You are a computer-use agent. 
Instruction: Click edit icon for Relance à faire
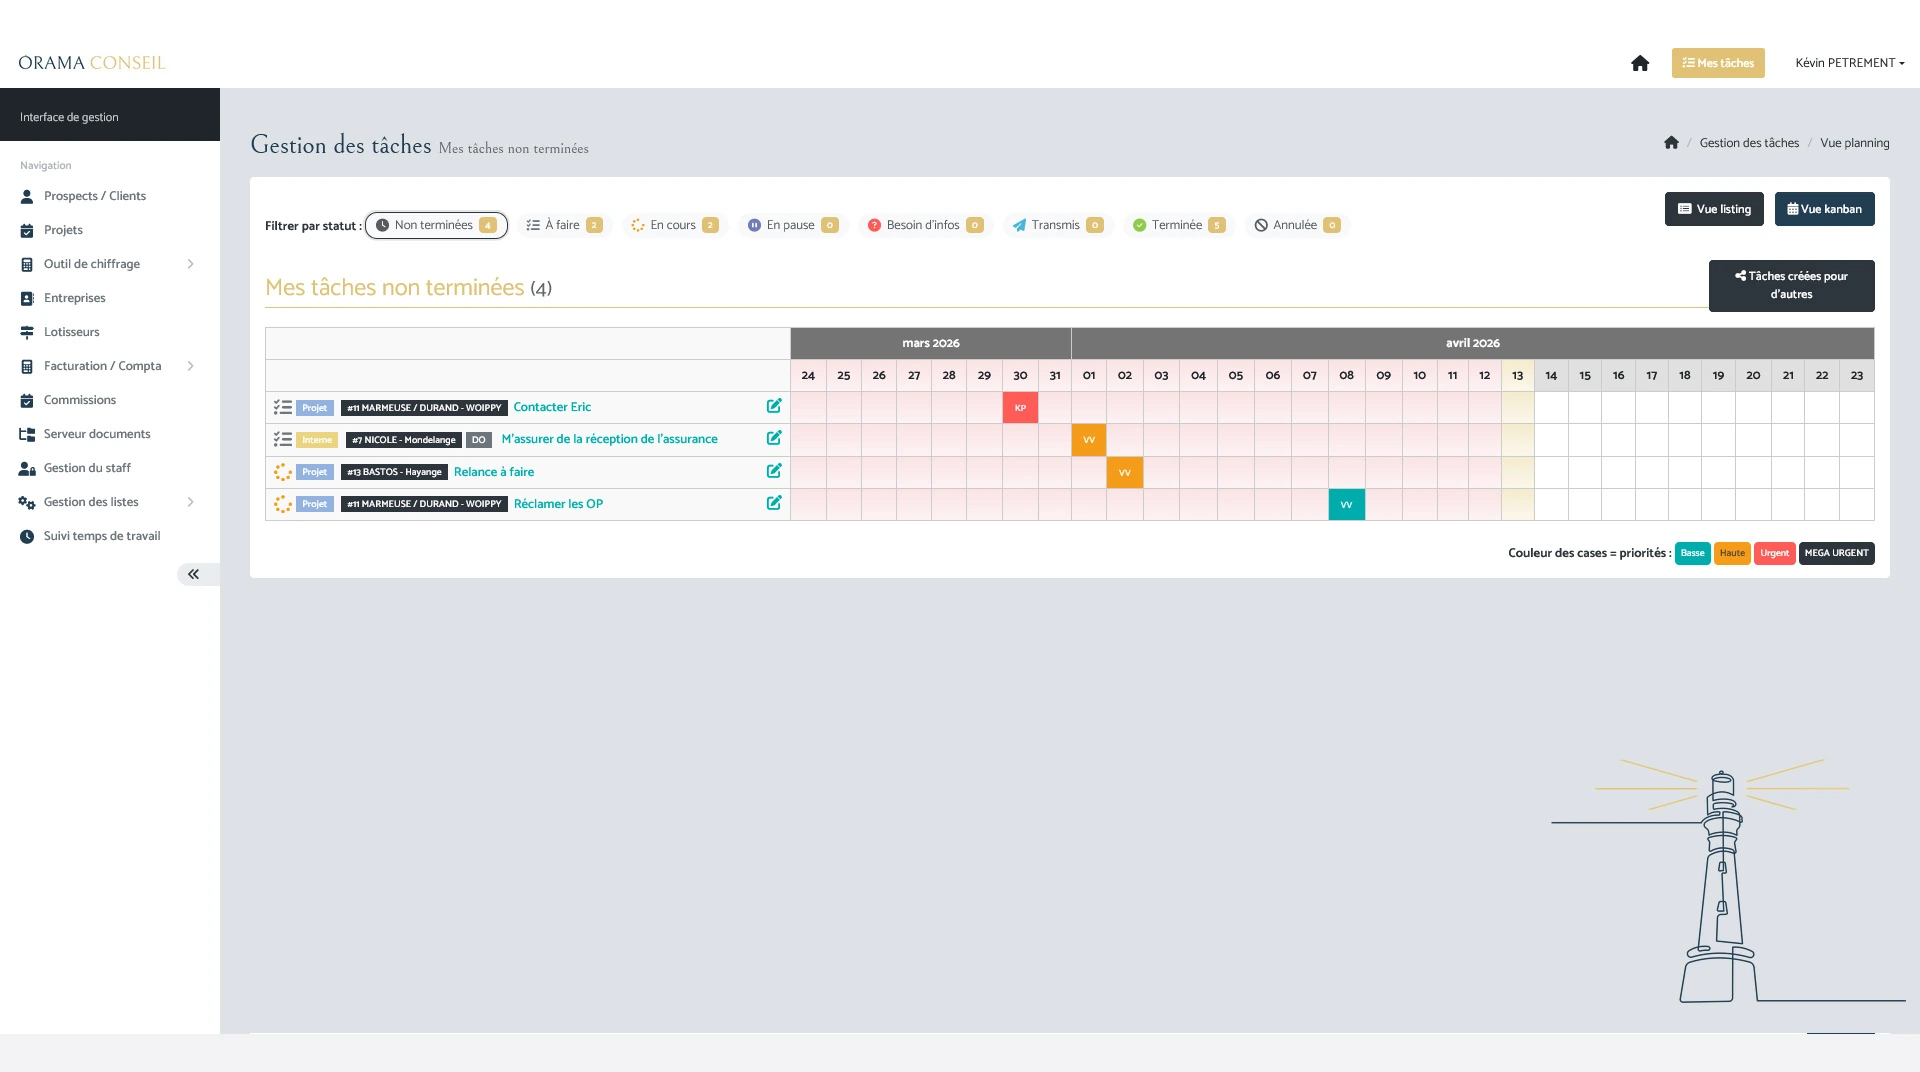[x=774, y=471]
